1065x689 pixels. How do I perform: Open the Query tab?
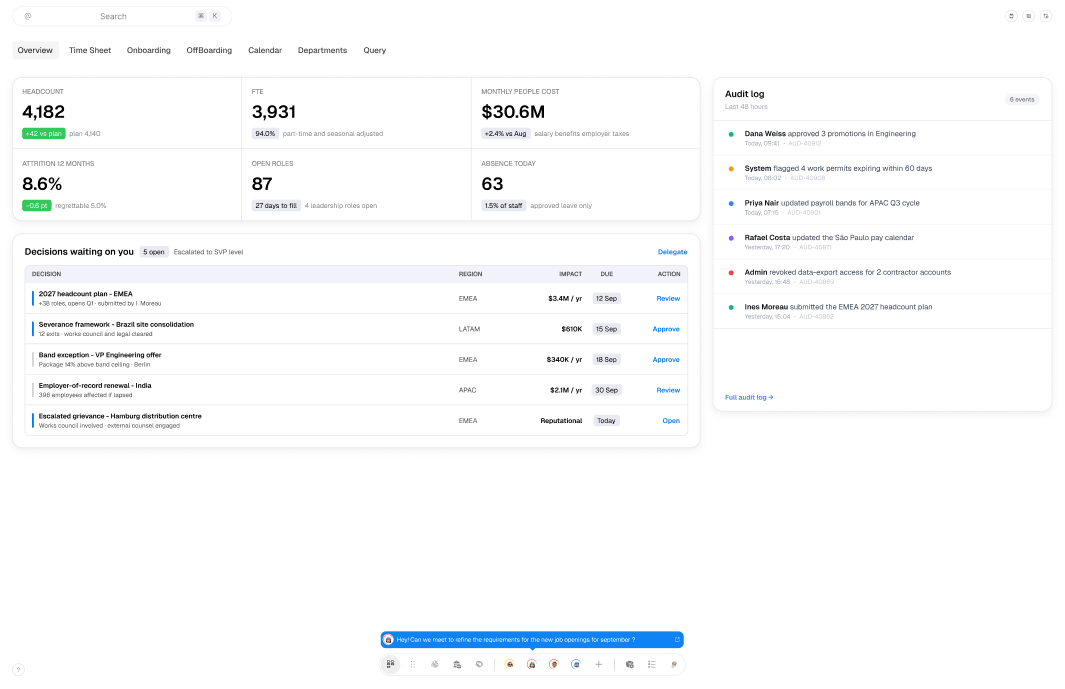[x=374, y=50]
